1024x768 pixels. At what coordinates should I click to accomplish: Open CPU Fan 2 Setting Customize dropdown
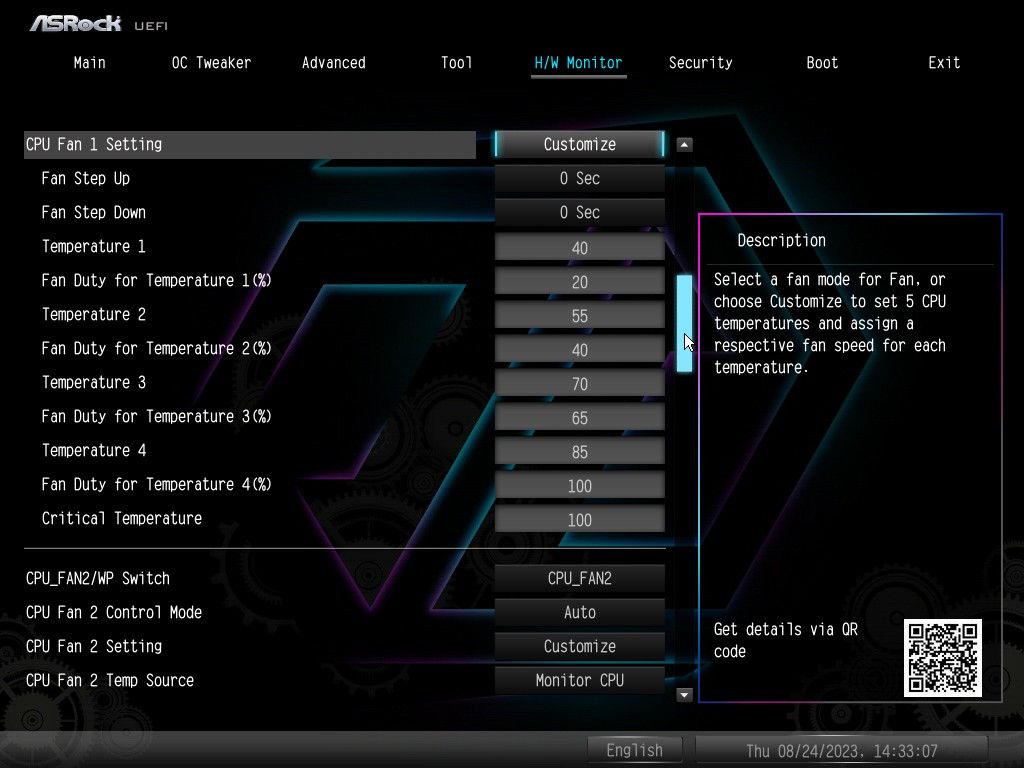(x=580, y=647)
